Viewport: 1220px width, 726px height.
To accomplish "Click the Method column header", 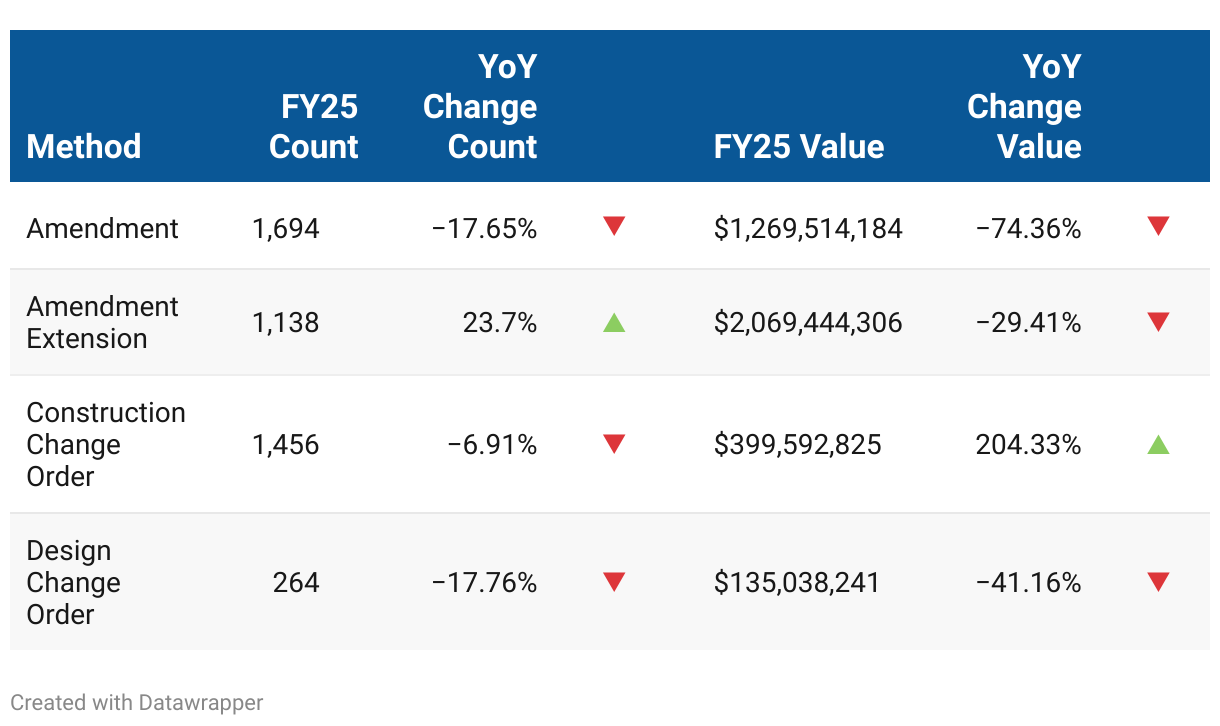I will pyautogui.click(x=84, y=146).
